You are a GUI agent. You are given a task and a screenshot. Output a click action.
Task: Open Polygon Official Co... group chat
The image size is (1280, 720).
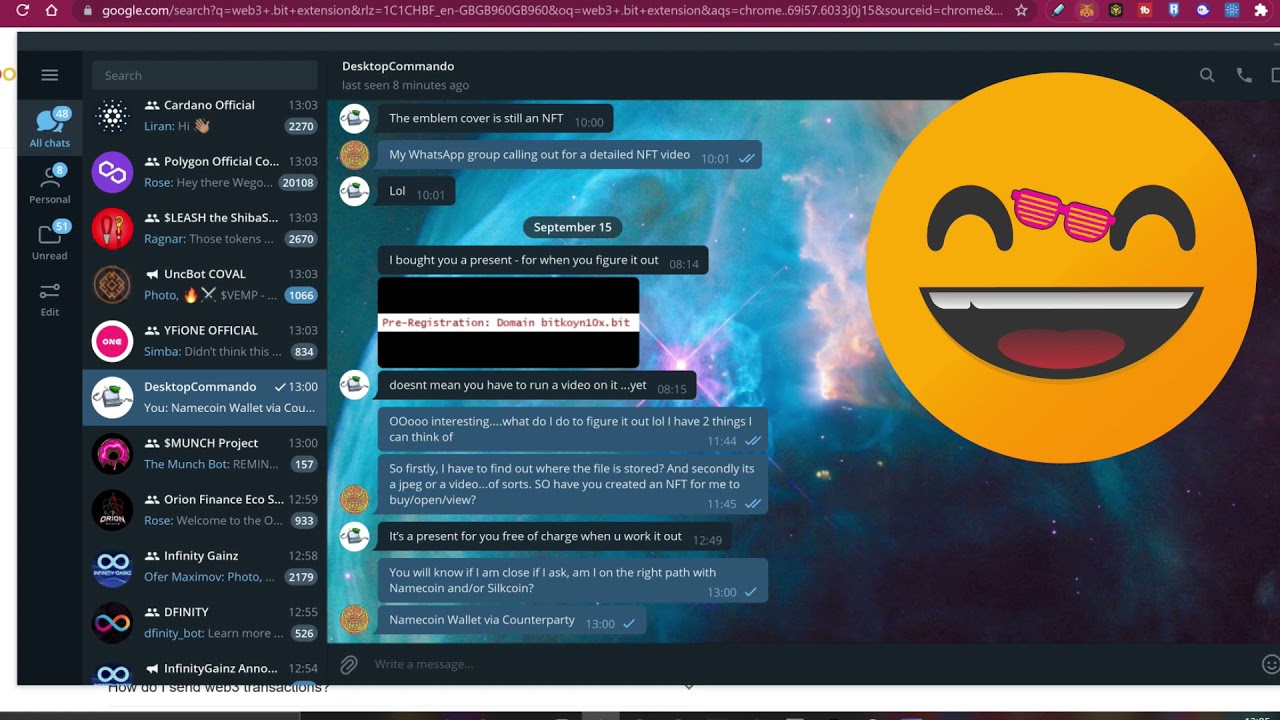point(205,172)
